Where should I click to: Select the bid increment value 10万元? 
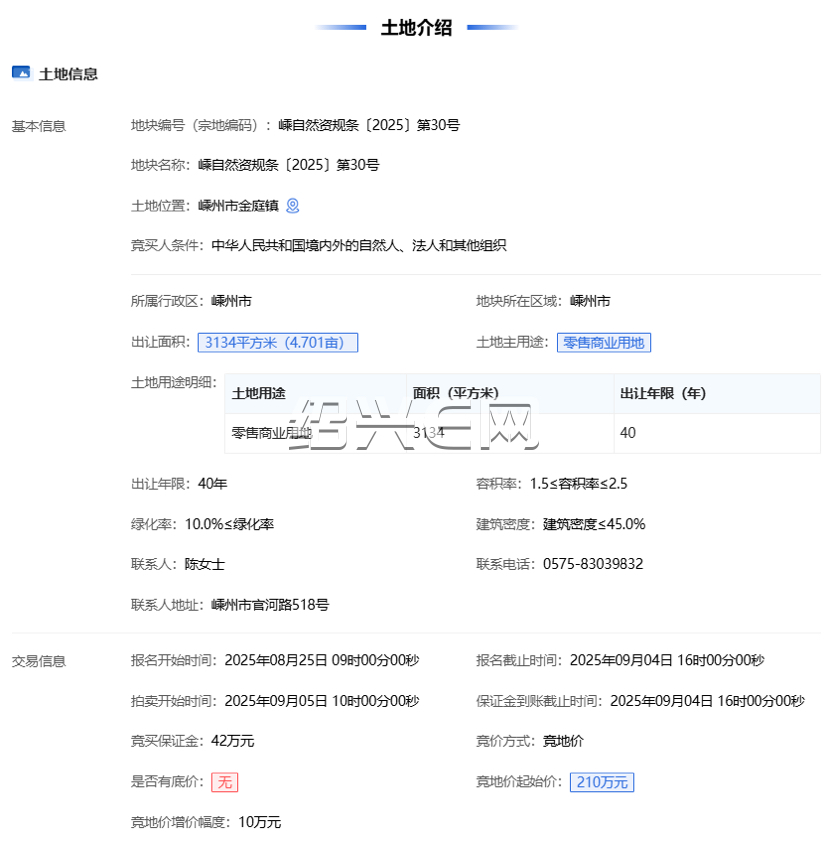pyautogui.click(x=259, y=822)
